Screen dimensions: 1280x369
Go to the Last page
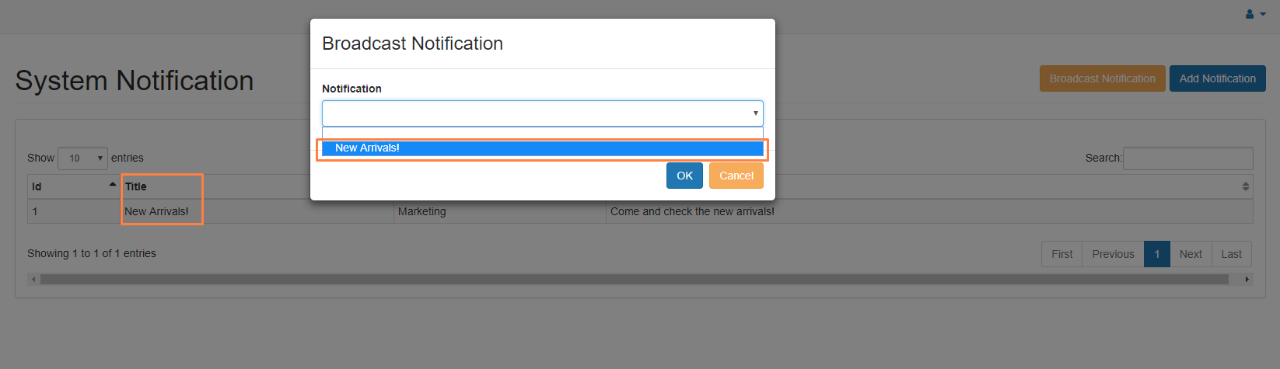(x=1232, y=254)
